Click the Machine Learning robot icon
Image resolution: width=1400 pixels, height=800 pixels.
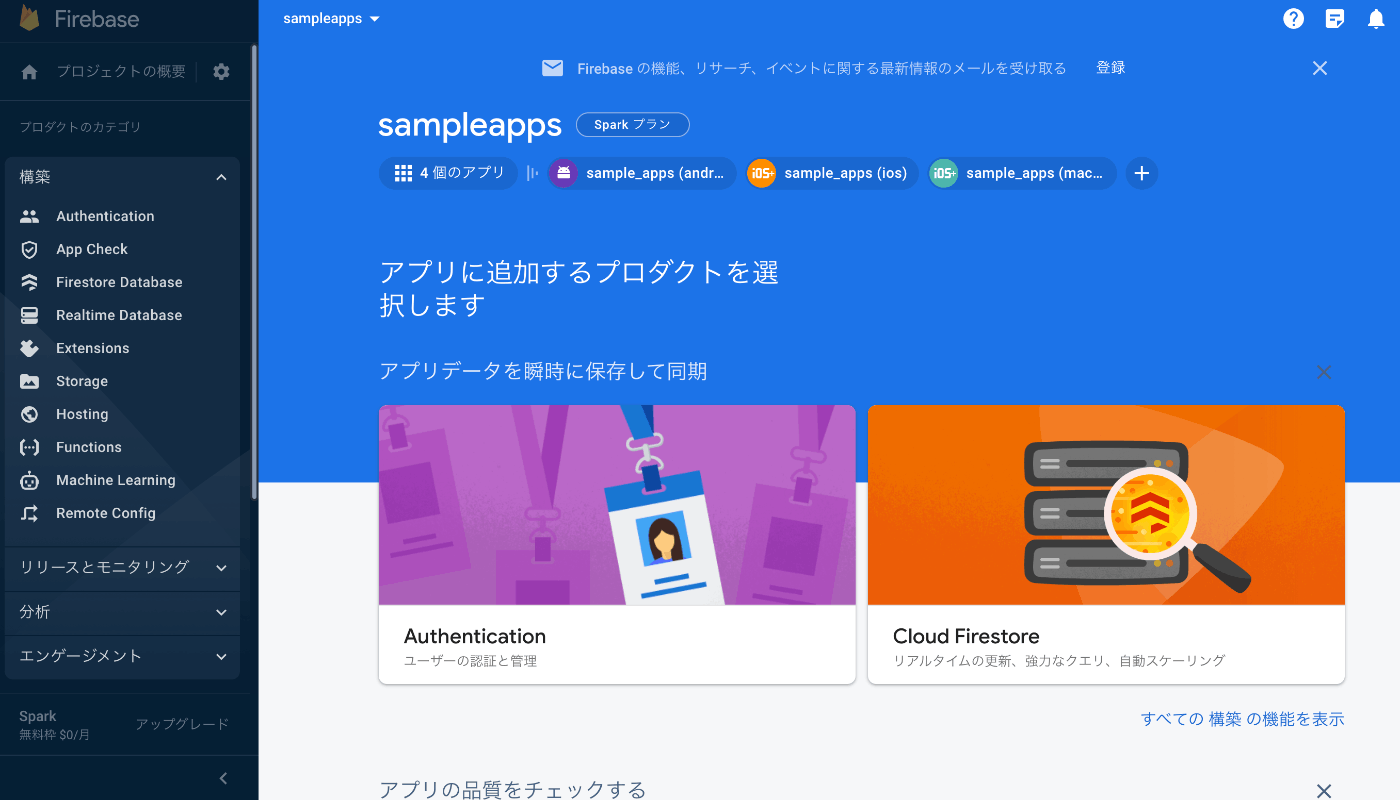point(30,480)
